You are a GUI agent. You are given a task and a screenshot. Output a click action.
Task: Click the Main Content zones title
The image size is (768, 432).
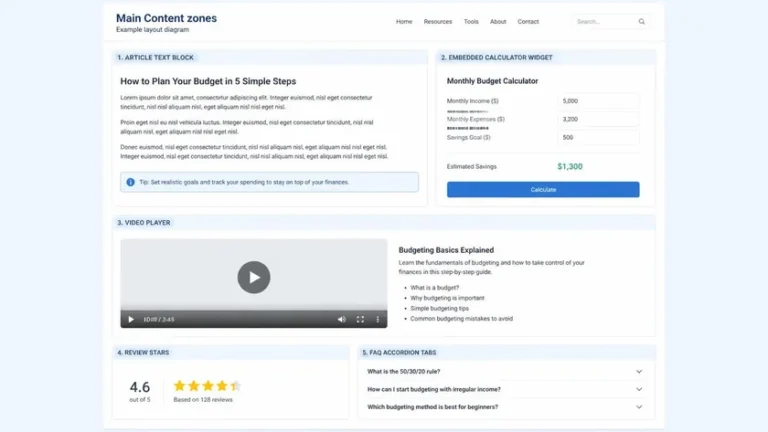pyautogui.click(x=167, y=18)
